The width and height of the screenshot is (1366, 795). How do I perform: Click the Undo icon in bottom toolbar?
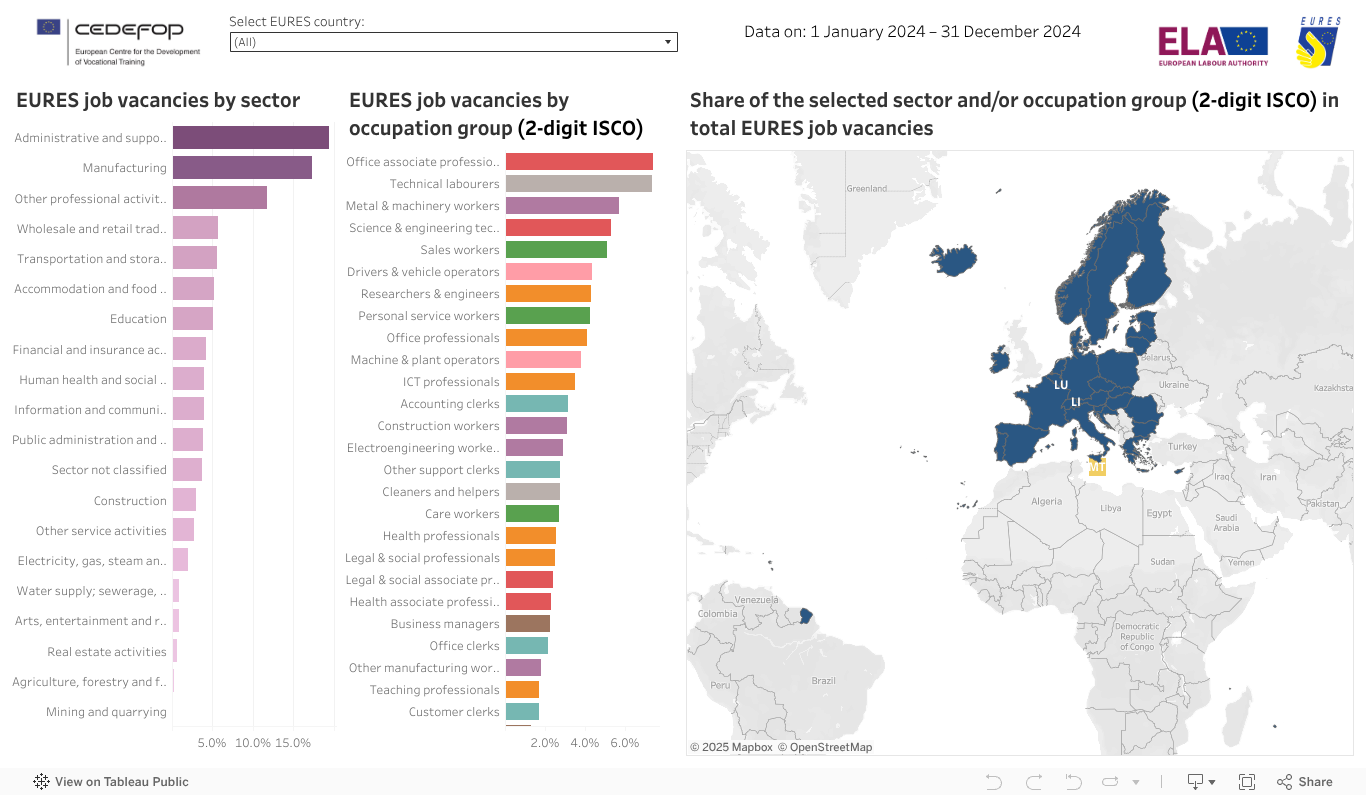pos(993,782)
